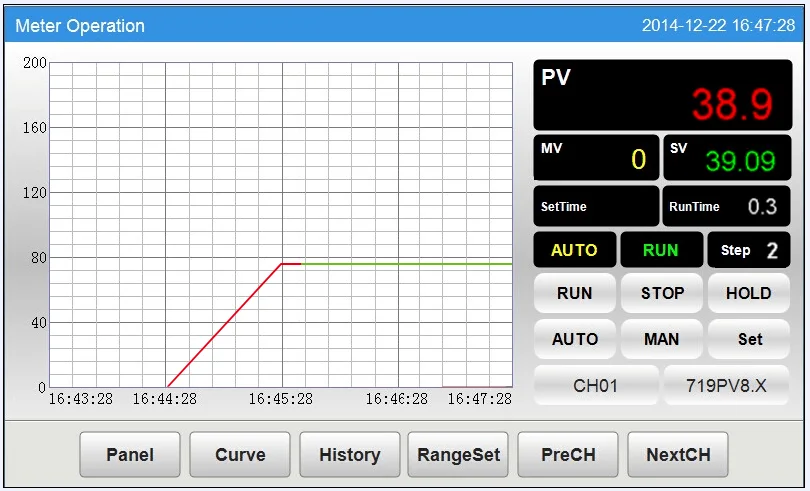Open the Set button
Viewport: 810px width, 491px height.
tap(749, 339)
